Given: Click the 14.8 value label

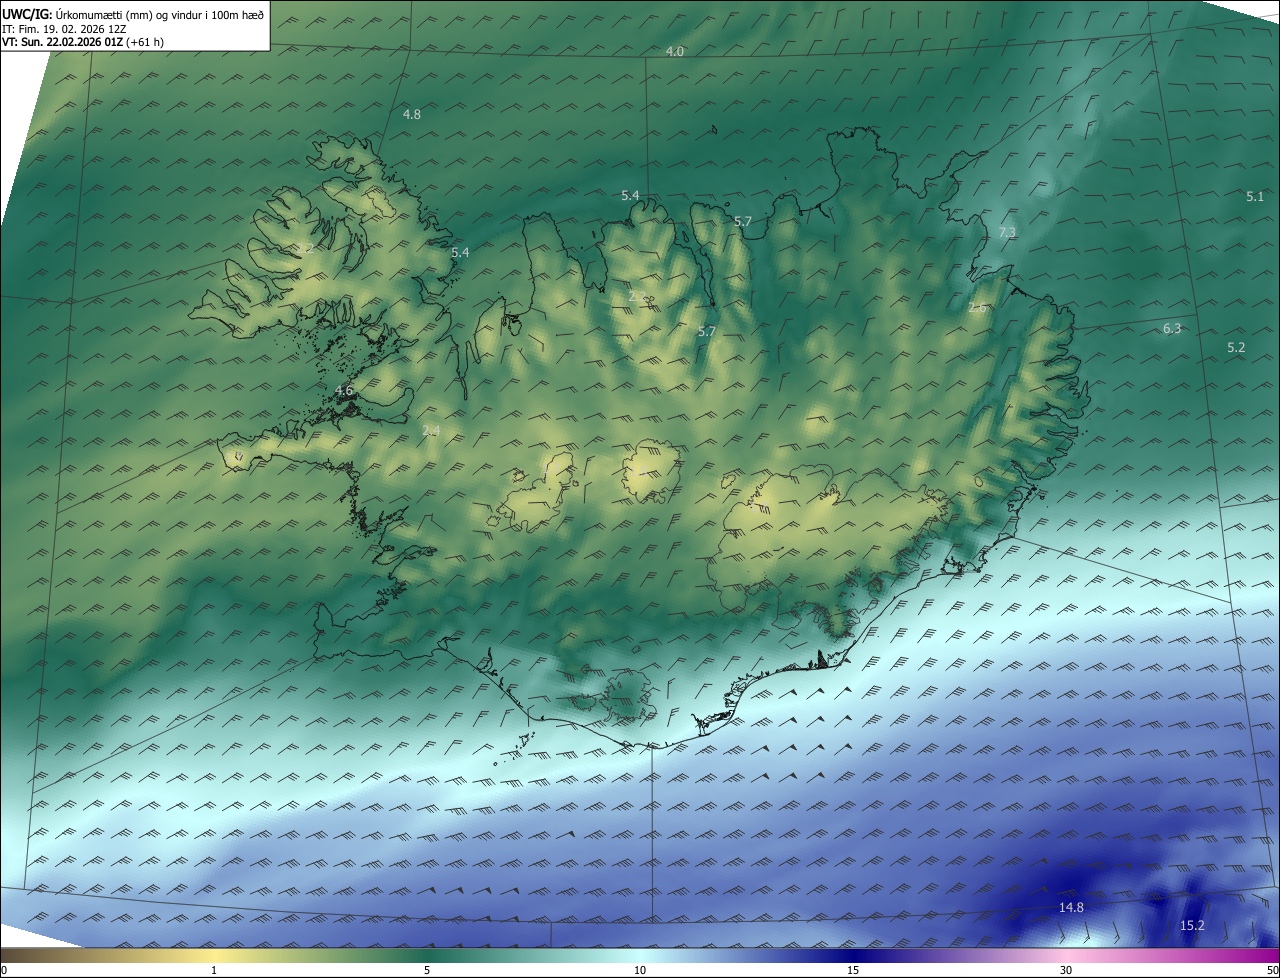Looking at the screenshot, I should click(1071, 908).
